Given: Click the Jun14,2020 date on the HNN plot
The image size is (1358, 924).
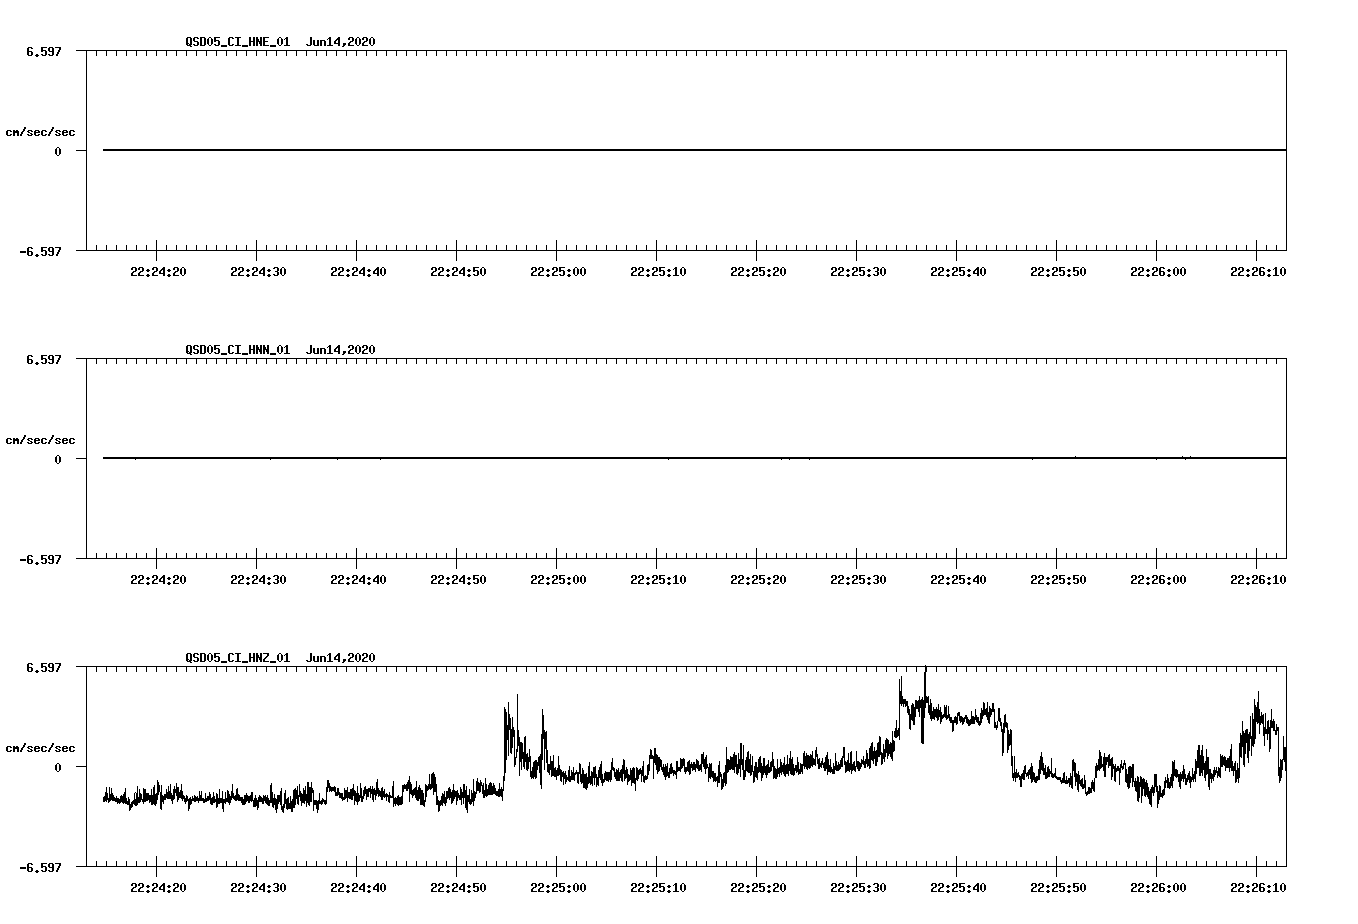Looking at the screenshot, I should [341, 350].
